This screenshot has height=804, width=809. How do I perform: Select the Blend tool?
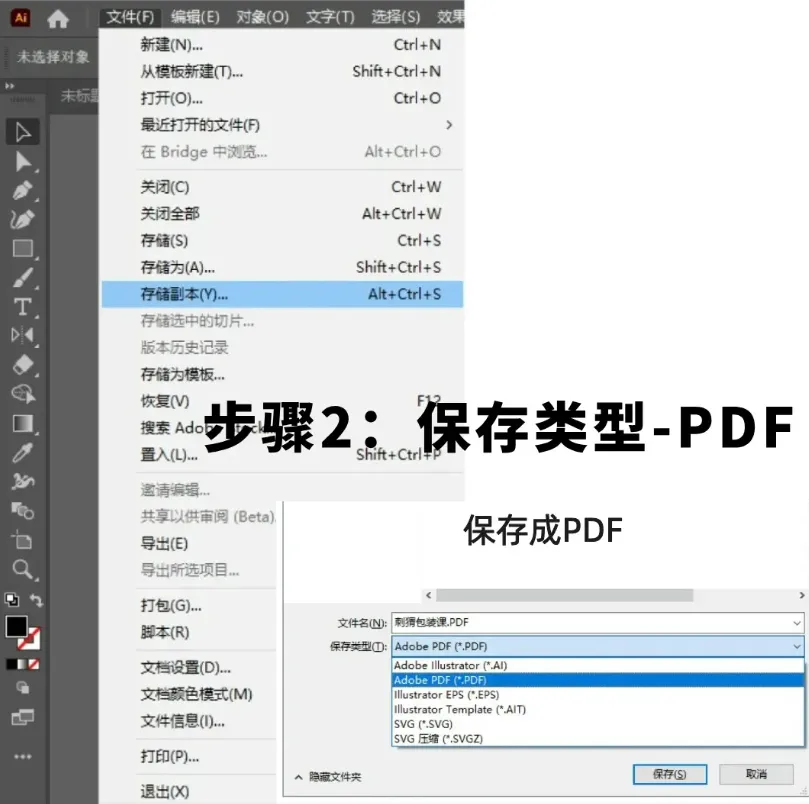pos(23,511)
